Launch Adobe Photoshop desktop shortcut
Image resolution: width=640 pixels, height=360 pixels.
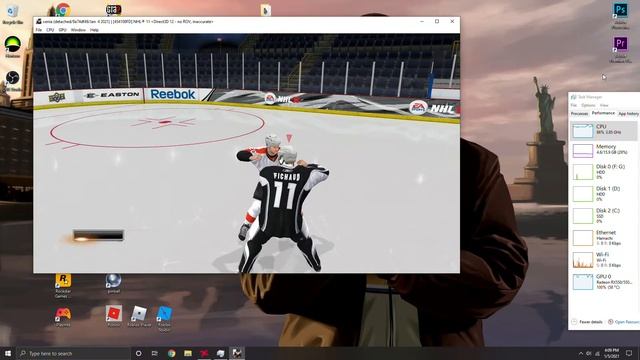(x=620, y=16)
